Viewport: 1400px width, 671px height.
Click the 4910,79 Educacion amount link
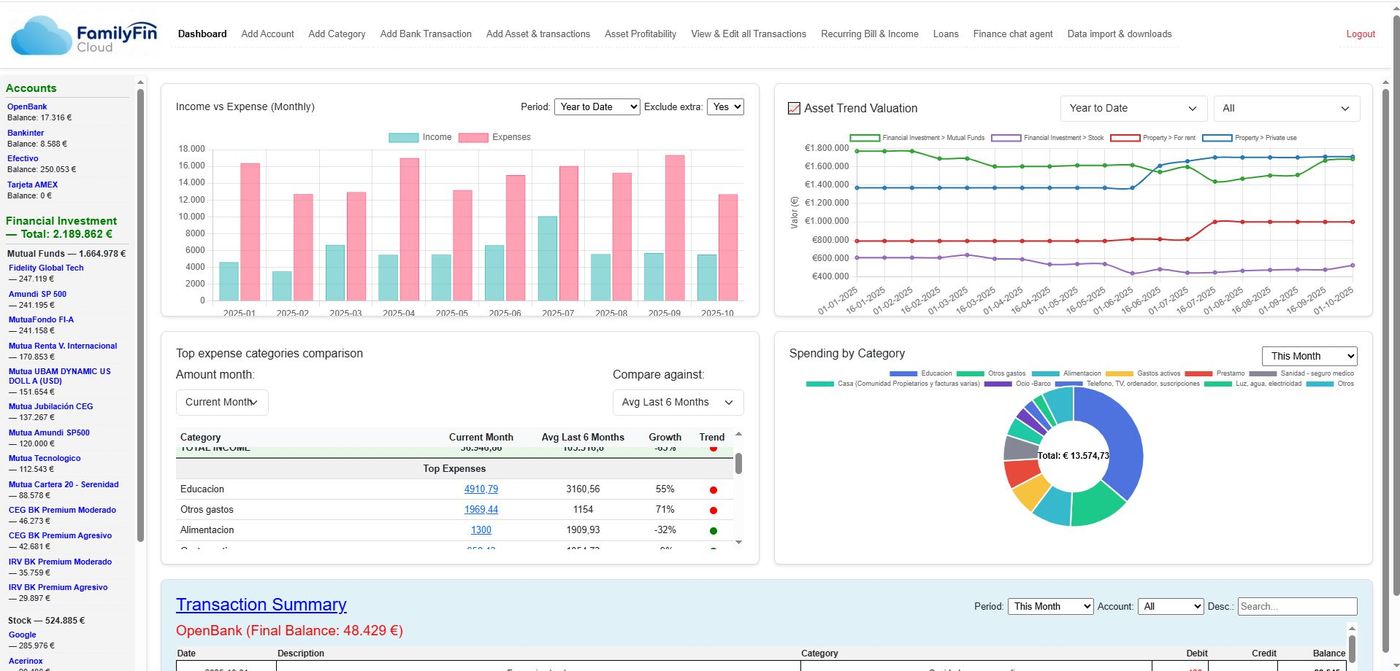click(x=481, y=489)
